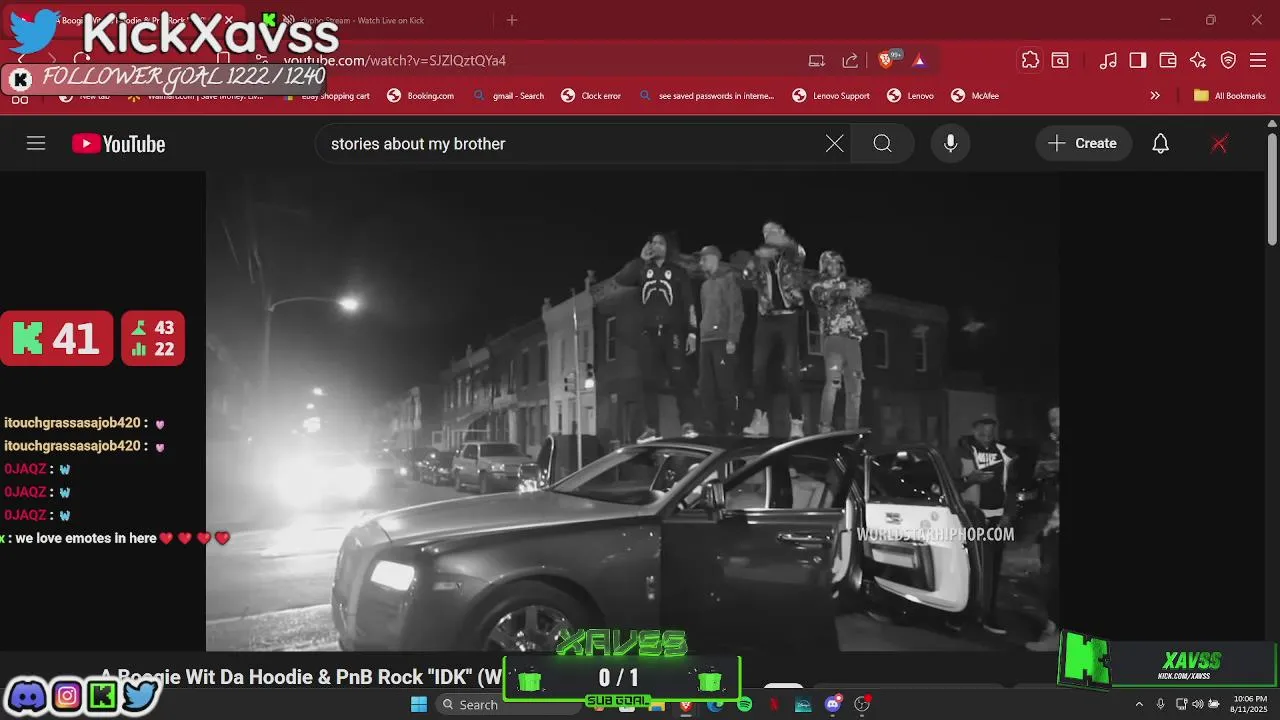The width and height of the screenshot is (1280, 720).
Task: Click the YouTube Create button
Action: click(x=1083, y=143)
